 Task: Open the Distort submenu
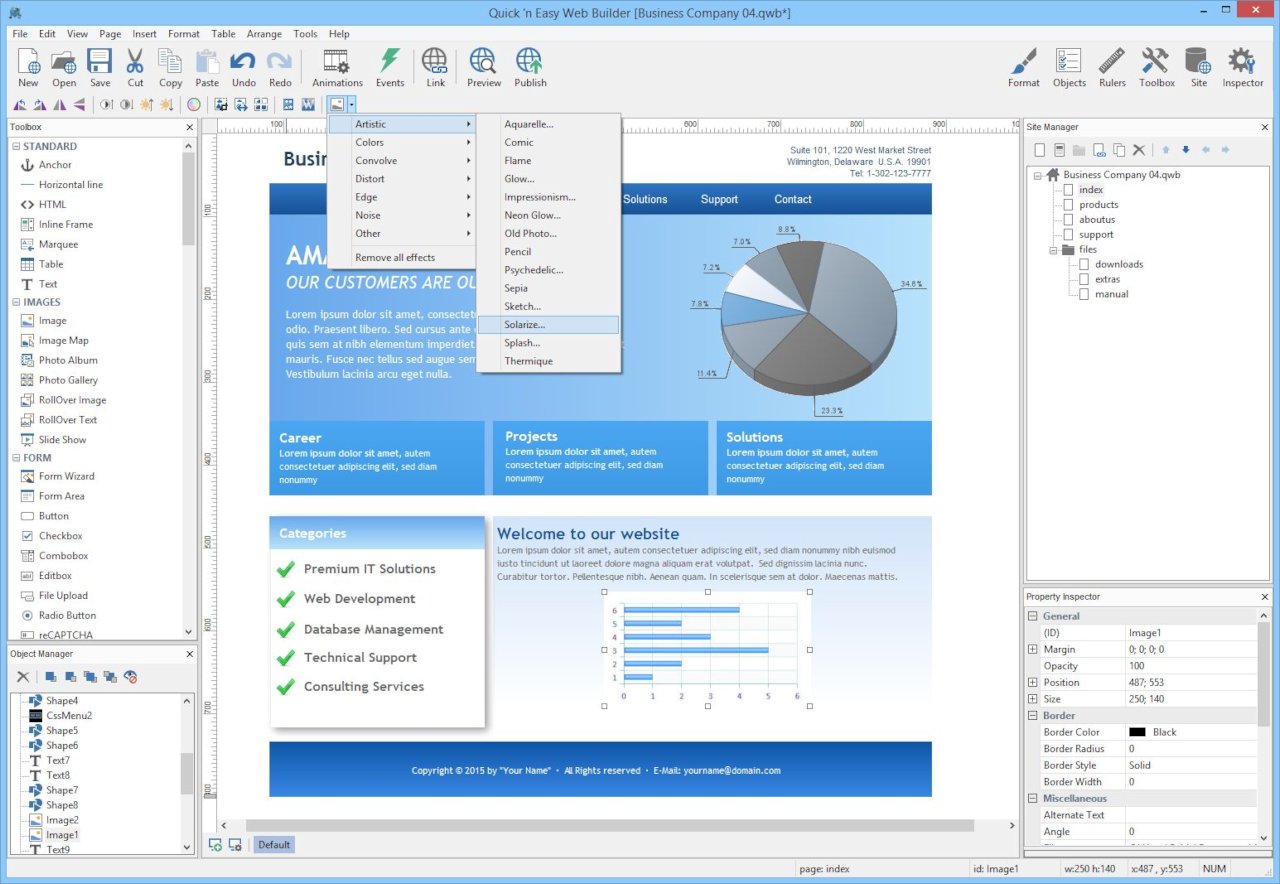pos(401,179)
